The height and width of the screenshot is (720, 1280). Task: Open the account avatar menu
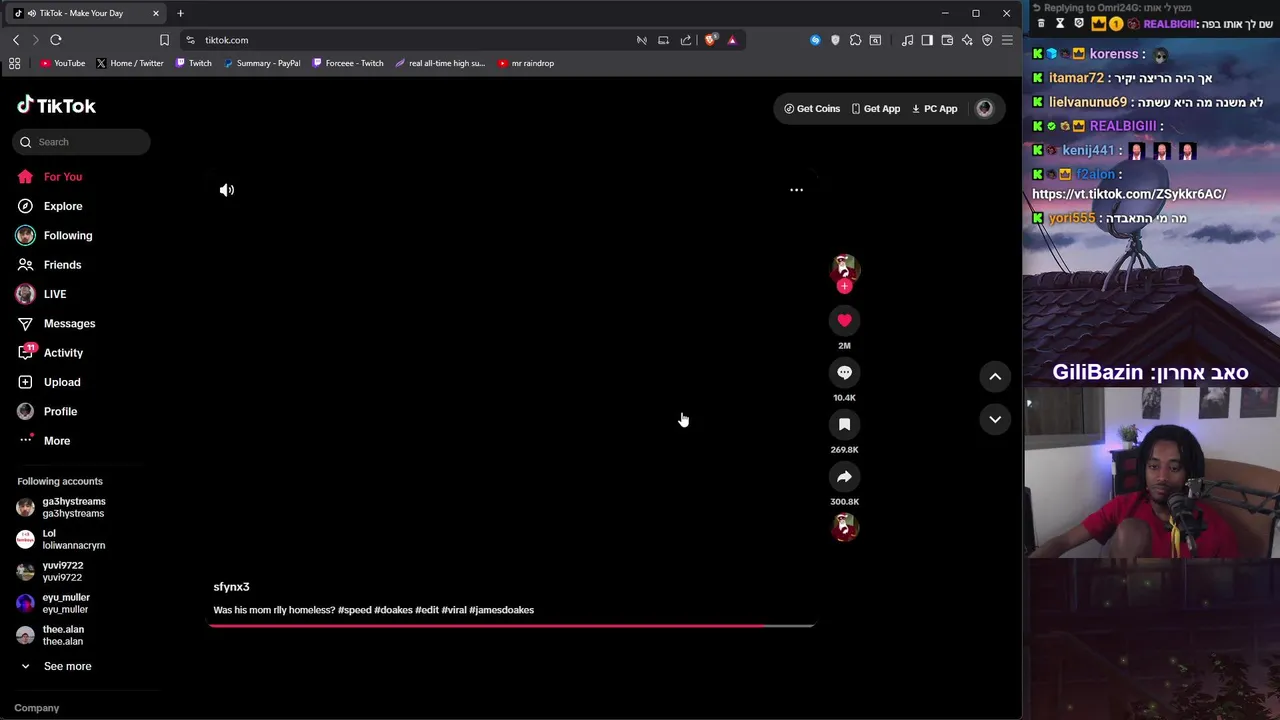click(984, 109)
